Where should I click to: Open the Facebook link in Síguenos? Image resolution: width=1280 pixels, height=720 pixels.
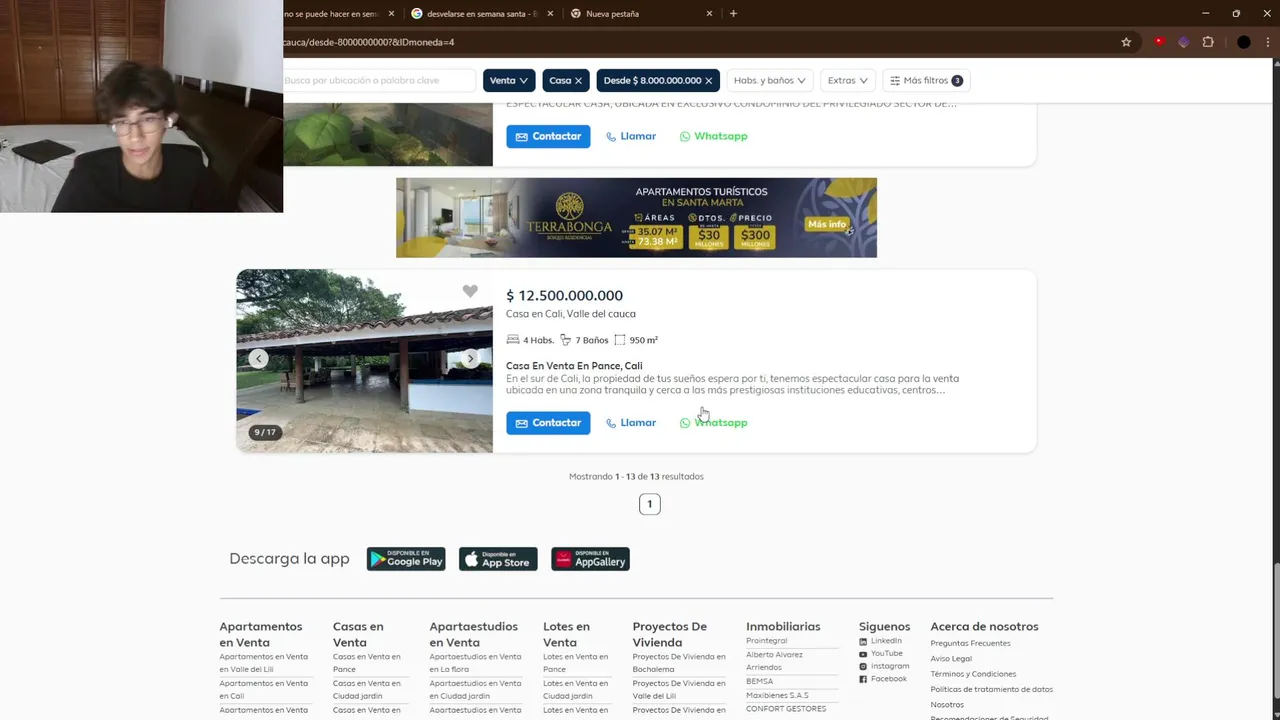point(883,679)
